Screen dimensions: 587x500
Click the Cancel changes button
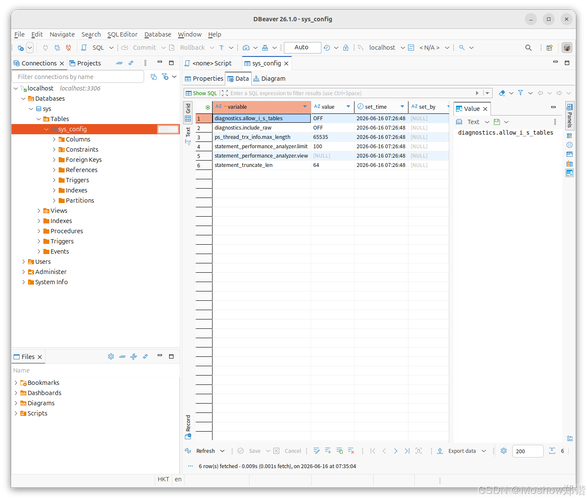point(288,451)
